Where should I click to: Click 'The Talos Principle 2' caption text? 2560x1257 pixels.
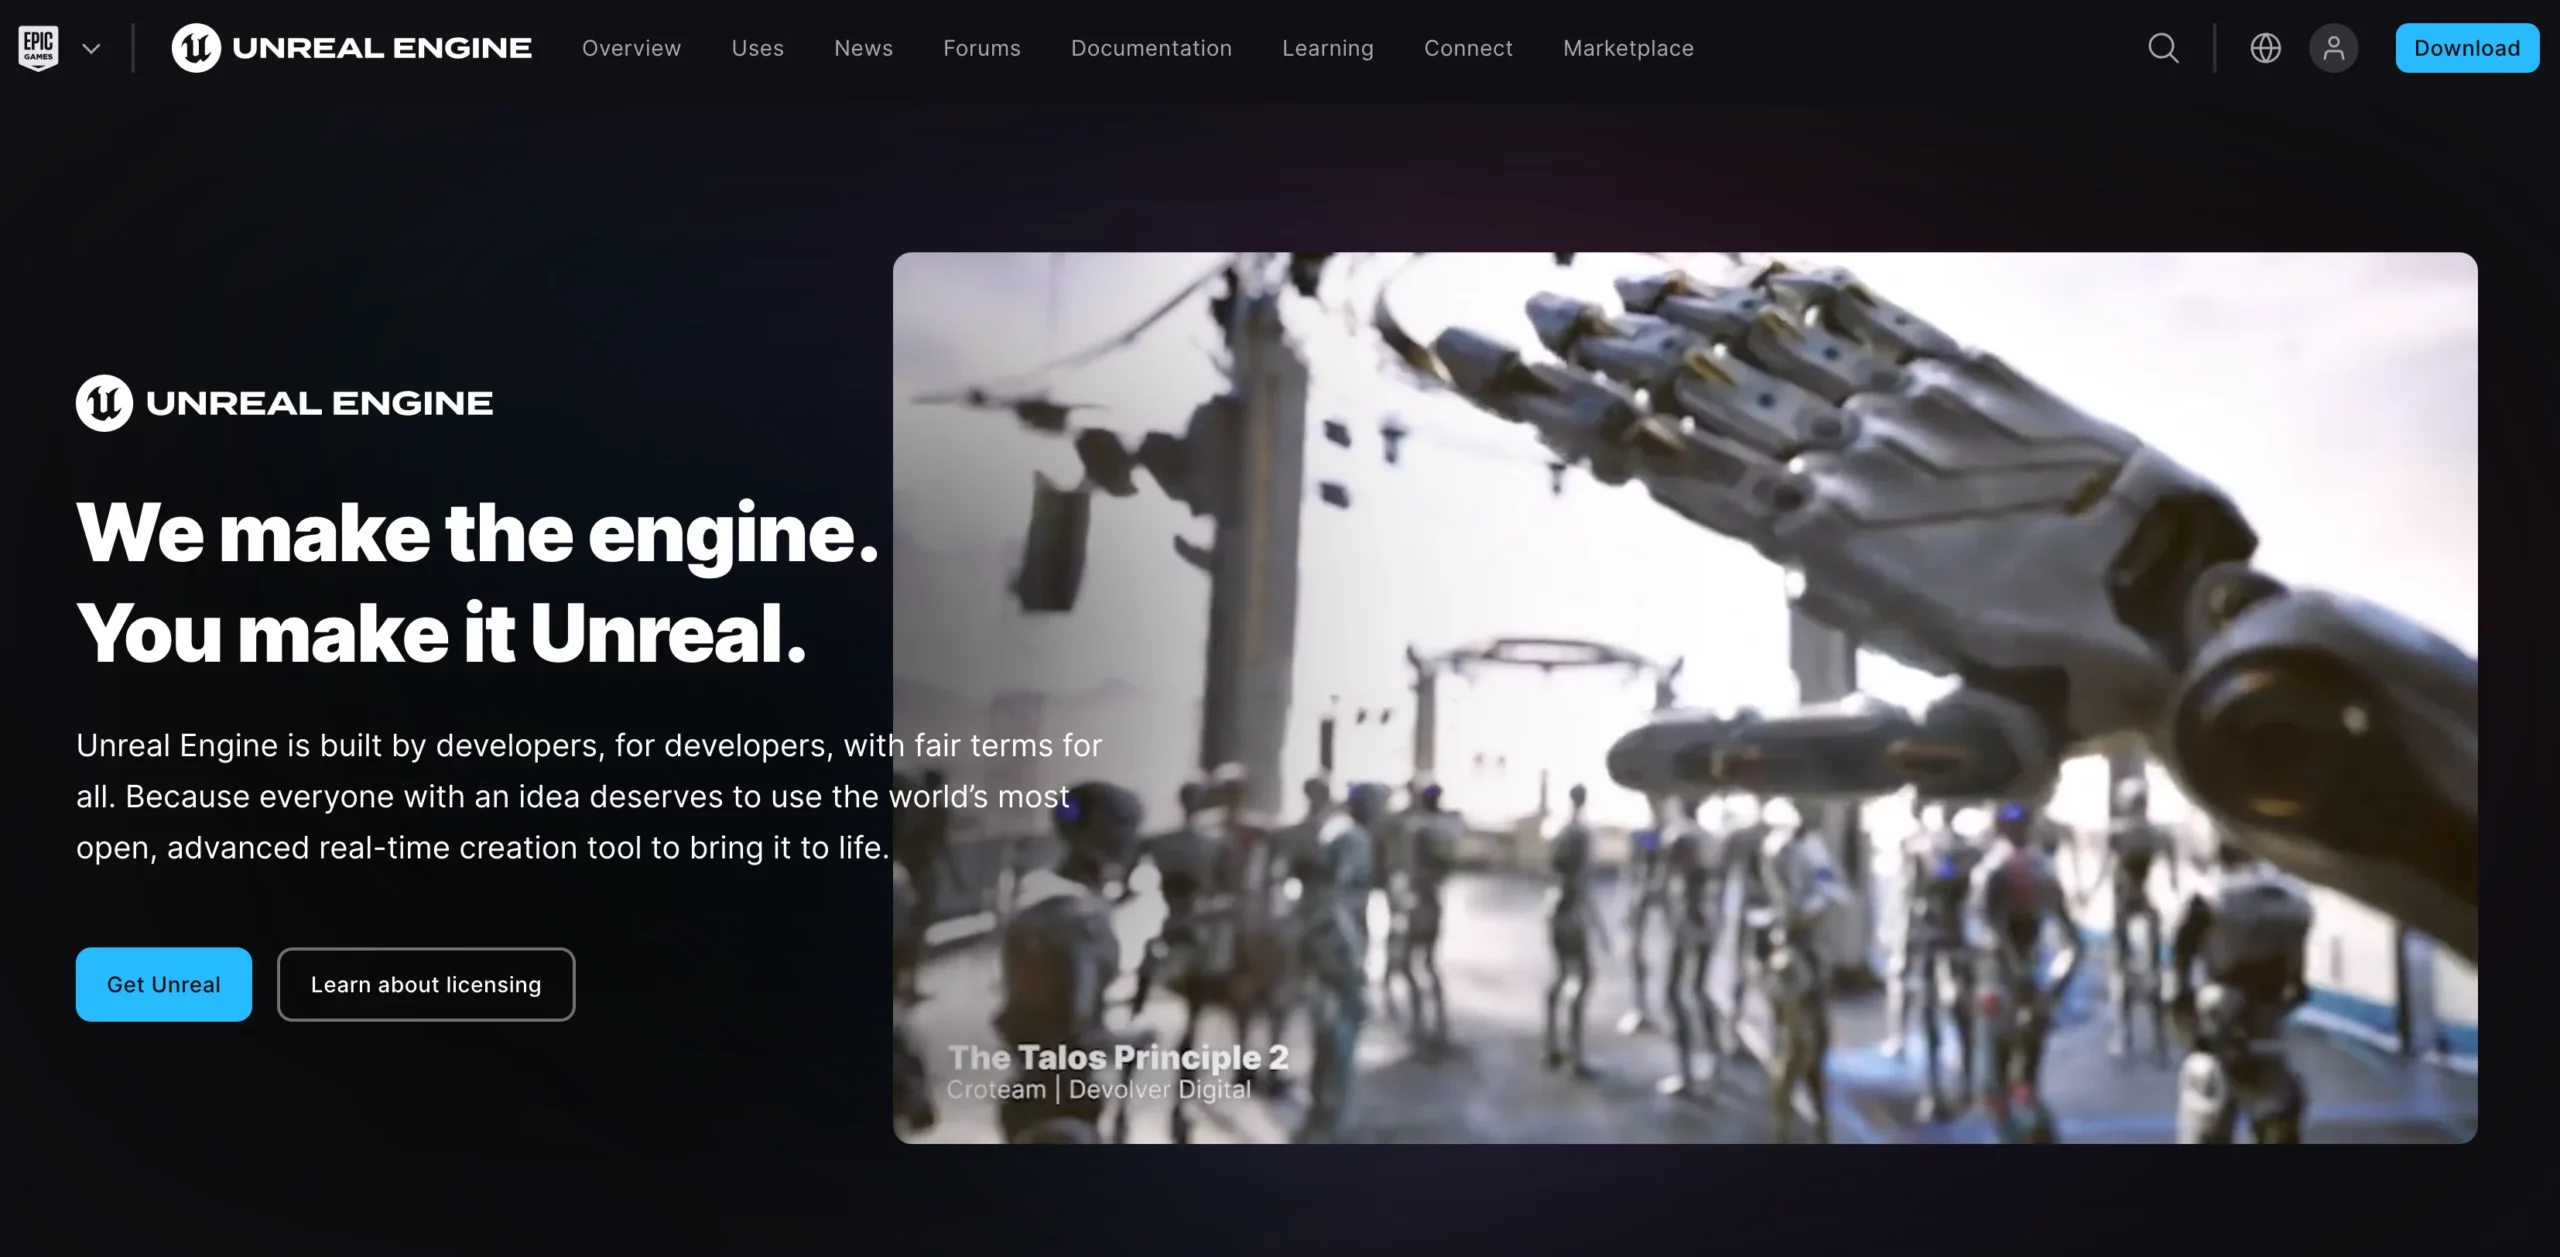[x=1118, y=1057]
